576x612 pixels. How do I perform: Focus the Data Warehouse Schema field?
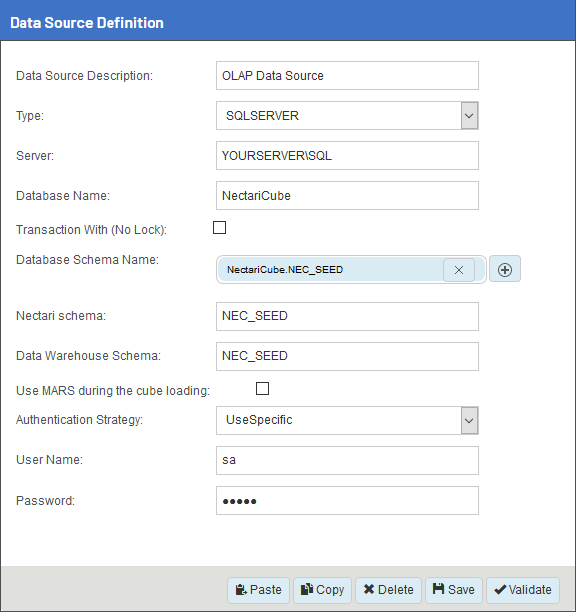(347, 356)
